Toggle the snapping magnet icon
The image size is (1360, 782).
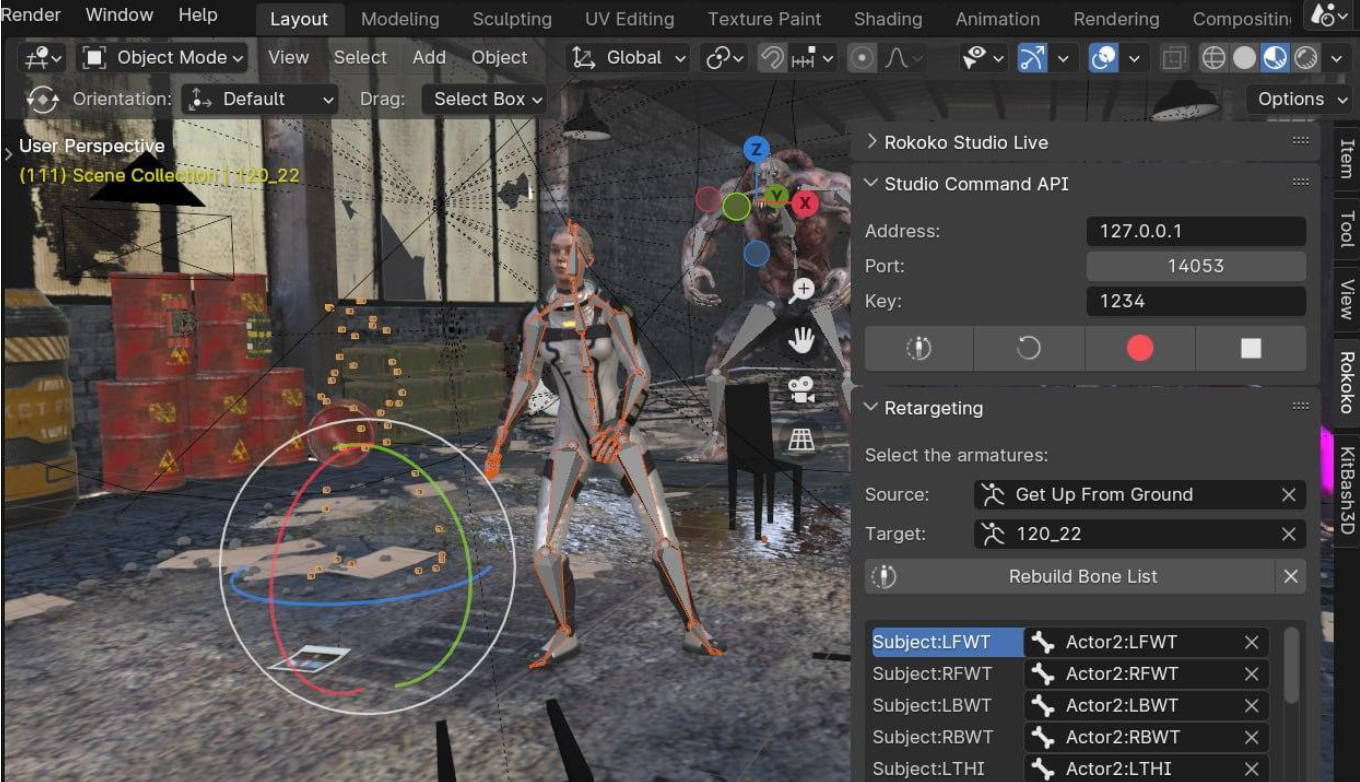coord(771,58)
